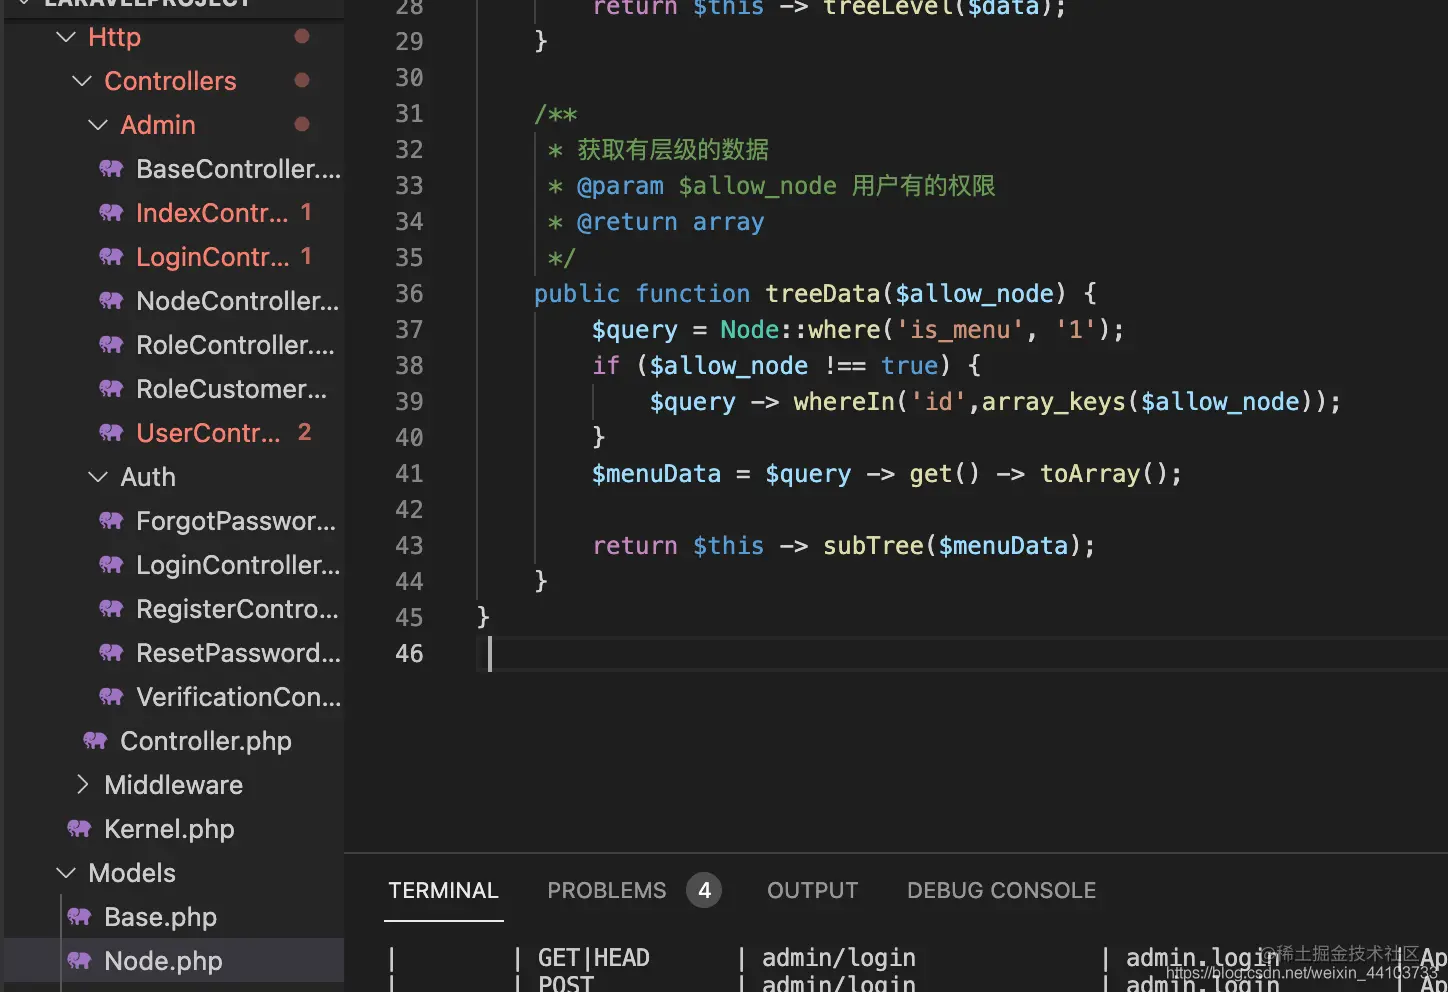
Task: Click PHP icon of NodeController file
Action: point(111,301)
